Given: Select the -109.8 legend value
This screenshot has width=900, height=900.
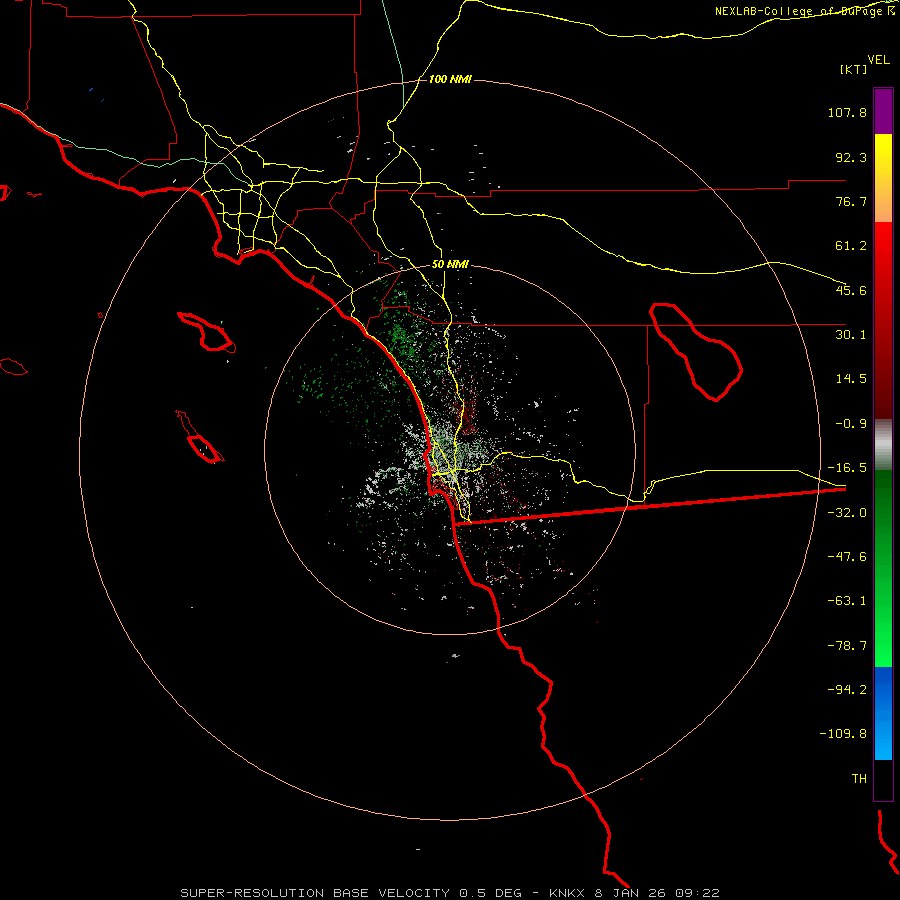Looking at the screenshot, I should 843,734.
